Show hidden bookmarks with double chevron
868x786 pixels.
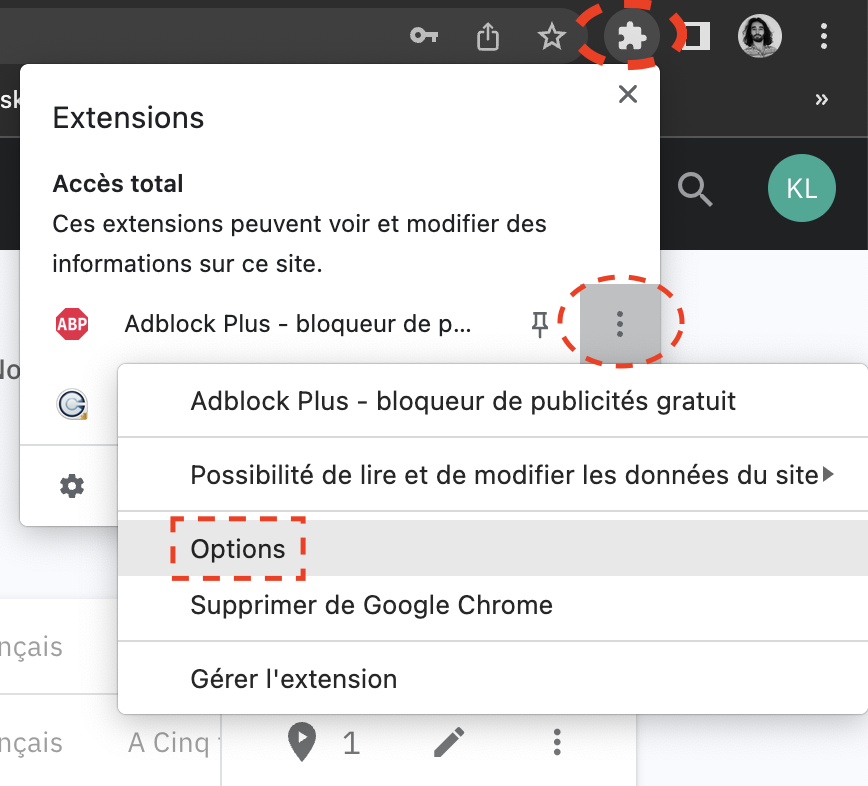(x=822, y=99)
